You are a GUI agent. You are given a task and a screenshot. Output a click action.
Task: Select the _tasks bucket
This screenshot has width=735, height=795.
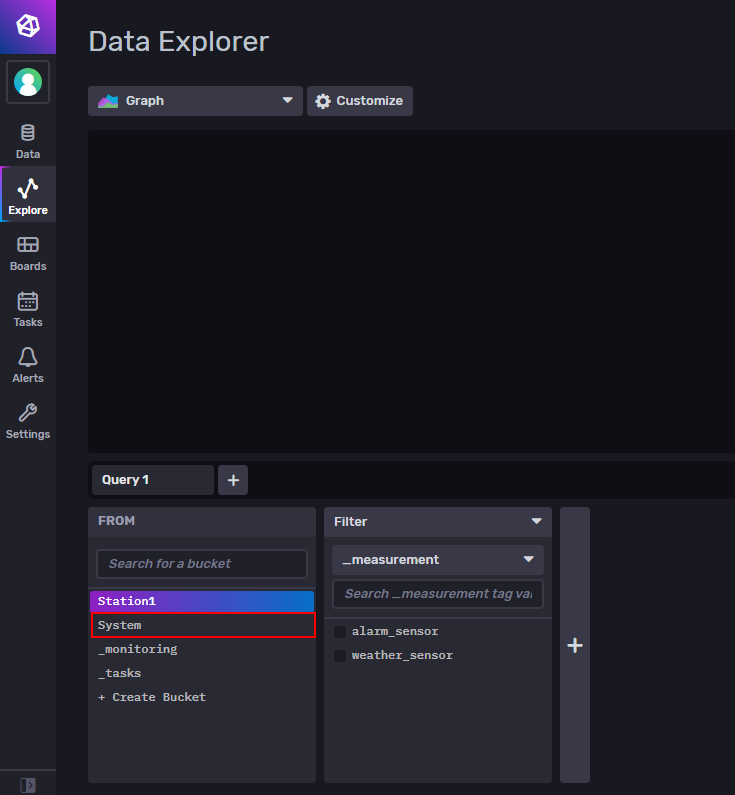(x=202, y=673)
